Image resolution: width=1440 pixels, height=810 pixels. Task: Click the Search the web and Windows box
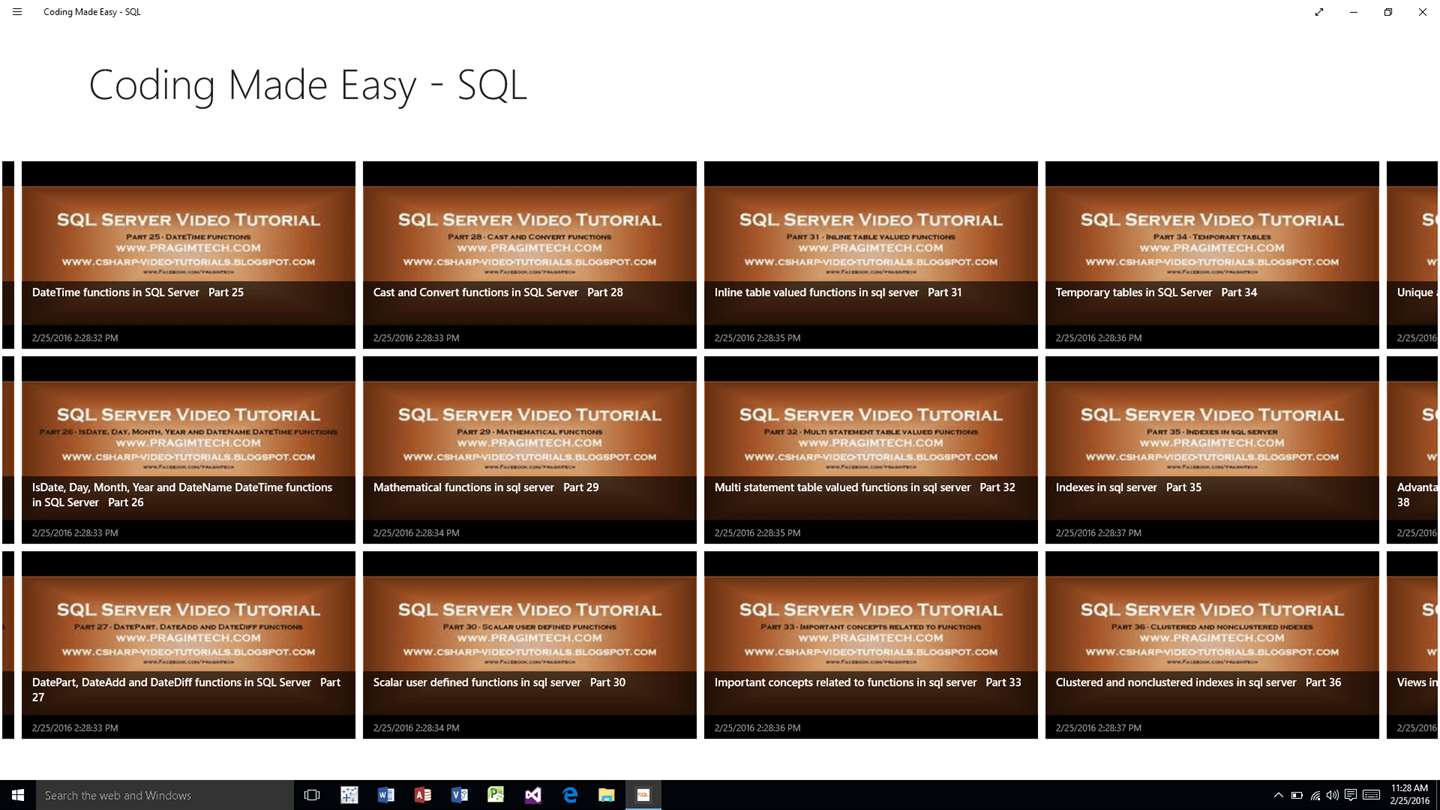pyautogui.click(x=165, y=795)
